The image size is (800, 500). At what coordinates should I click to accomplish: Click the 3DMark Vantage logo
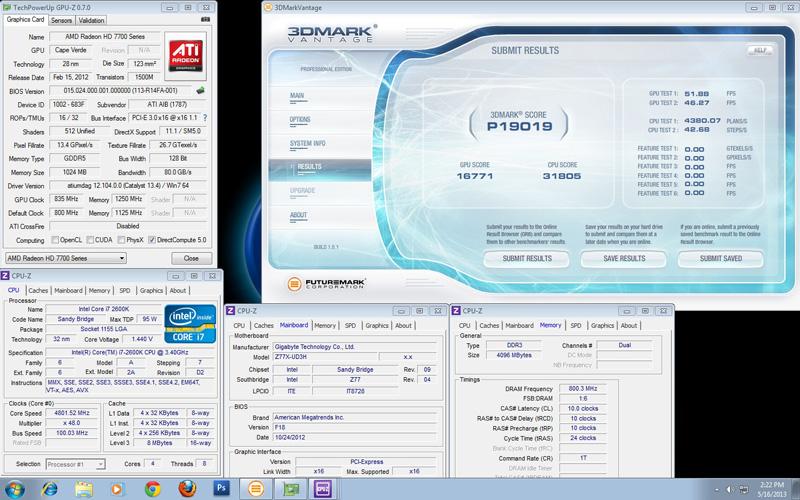pyautogui.click(x=332, y=34)
